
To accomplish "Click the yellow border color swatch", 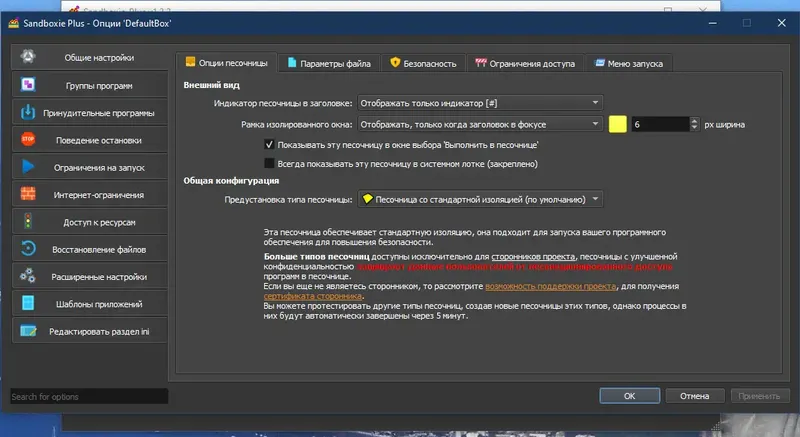I will [x=617, y=124].
